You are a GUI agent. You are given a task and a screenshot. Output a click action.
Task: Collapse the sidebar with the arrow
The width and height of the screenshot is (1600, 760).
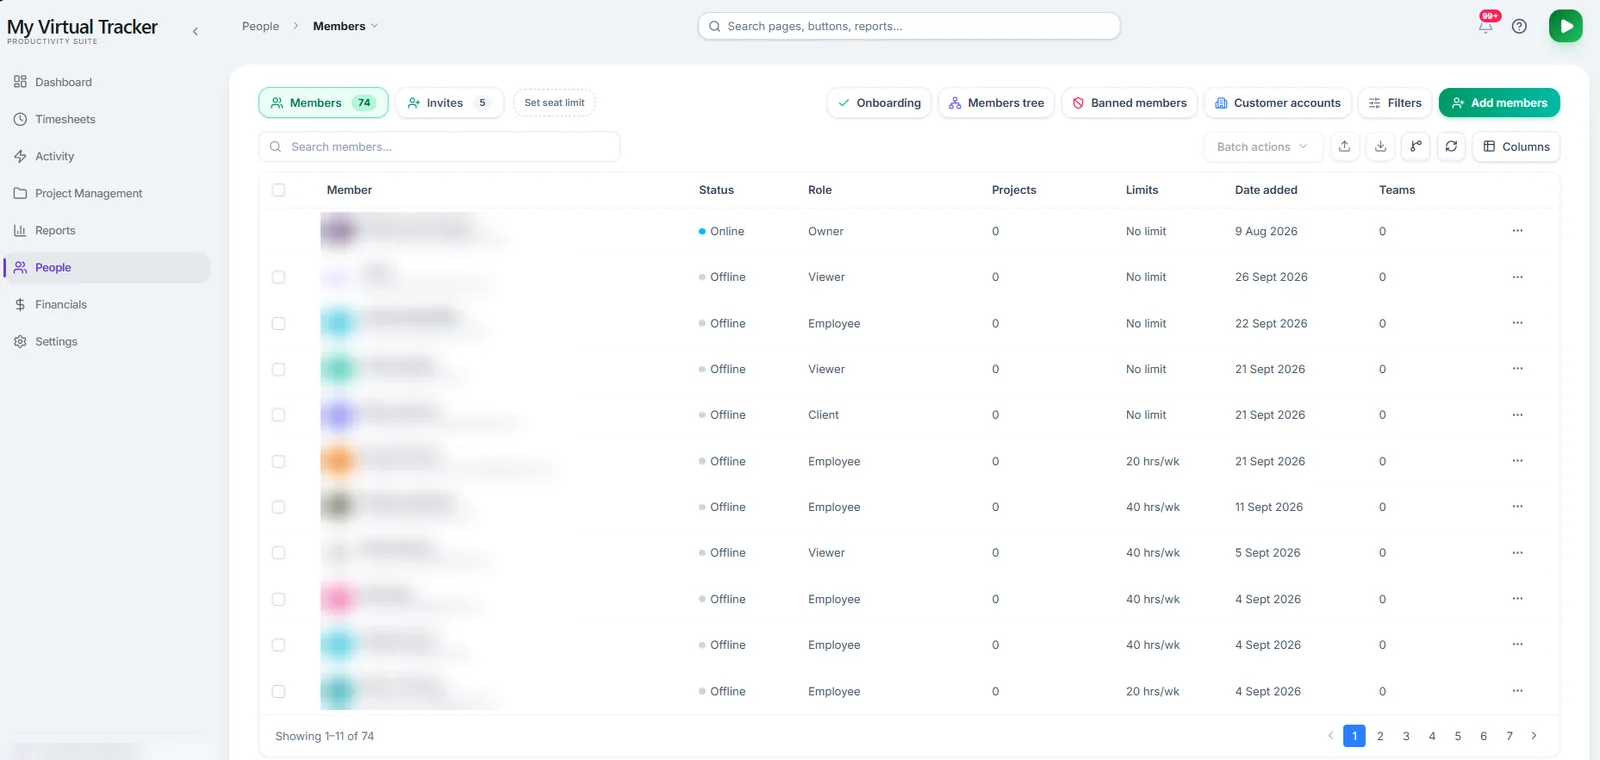pos(195,32)
